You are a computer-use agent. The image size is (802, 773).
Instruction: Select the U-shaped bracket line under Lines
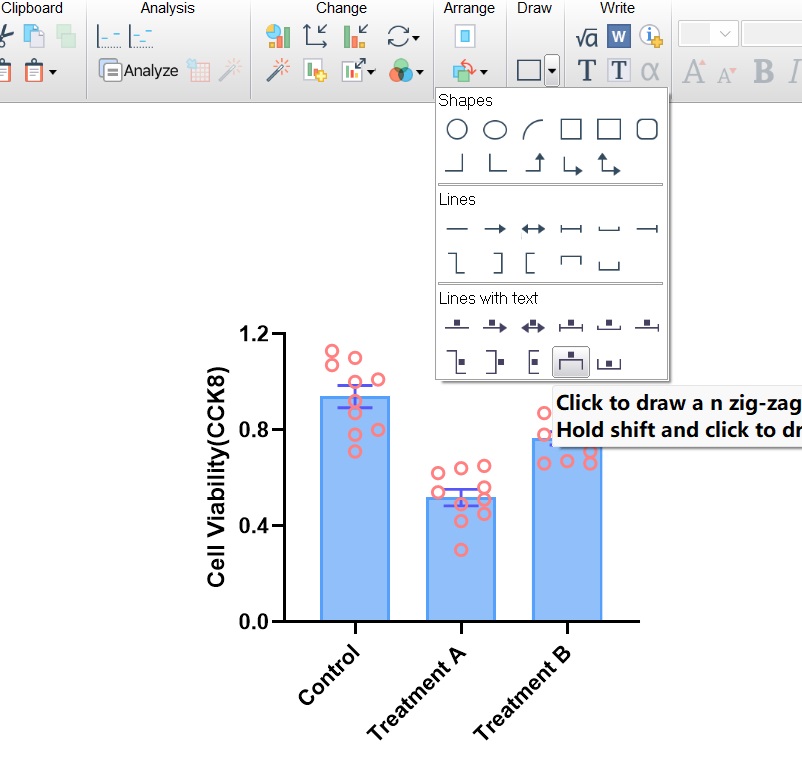click(609, 264)
